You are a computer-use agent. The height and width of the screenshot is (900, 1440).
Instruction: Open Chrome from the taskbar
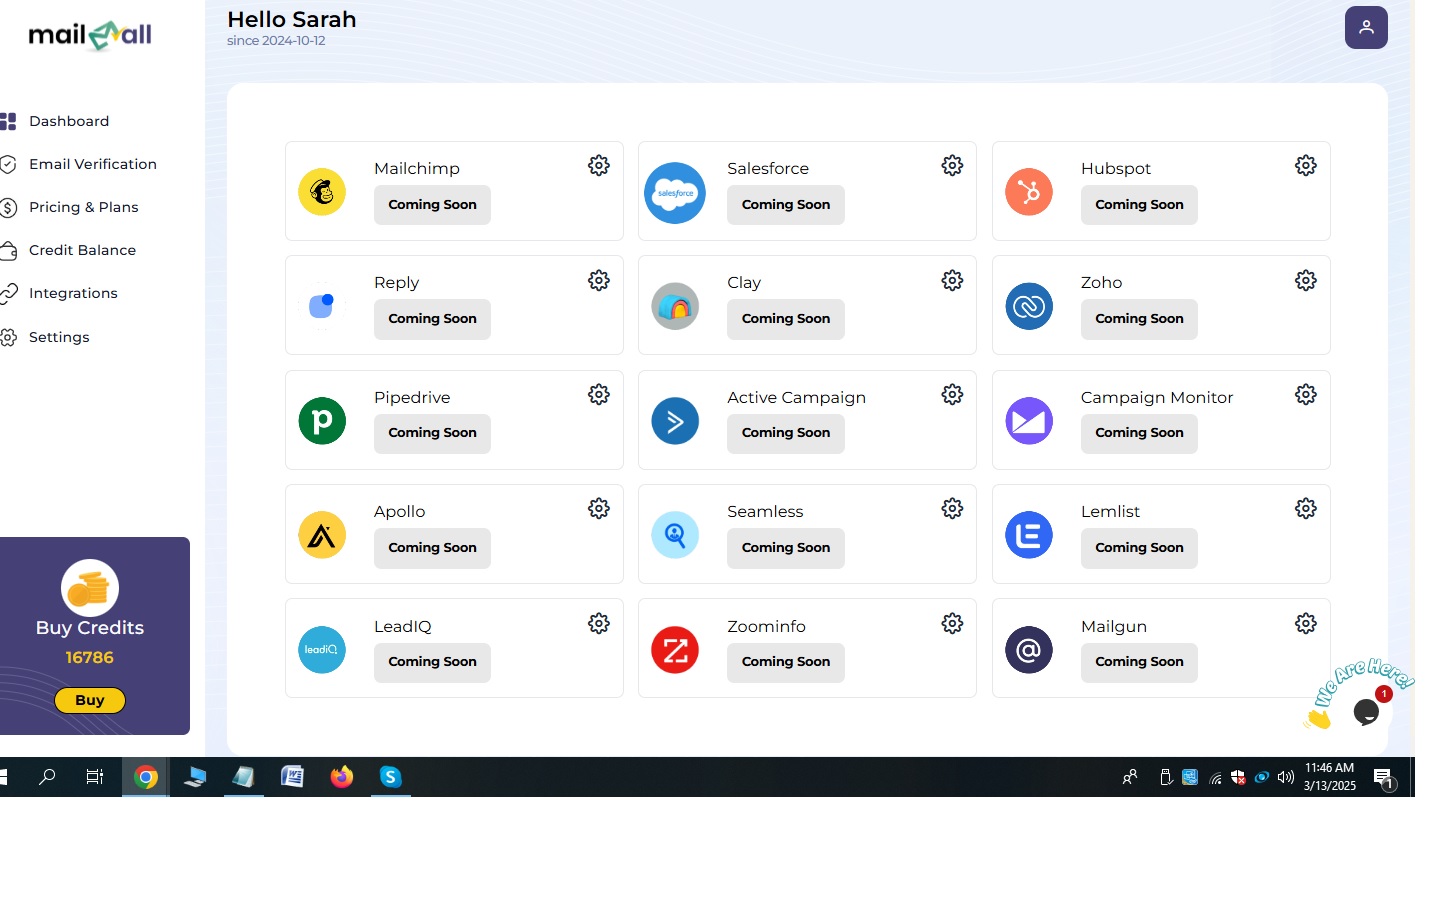[146, 777]
